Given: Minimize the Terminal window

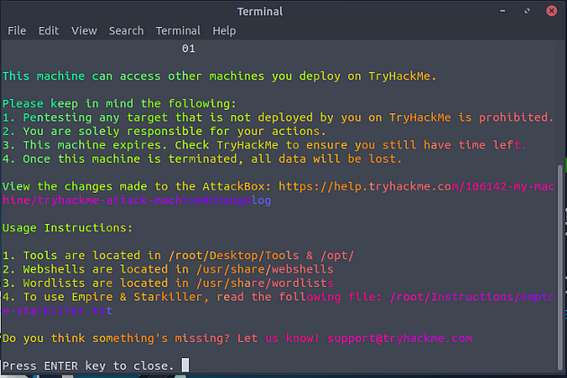Looking at the screenshot, I should click(502, 11).
